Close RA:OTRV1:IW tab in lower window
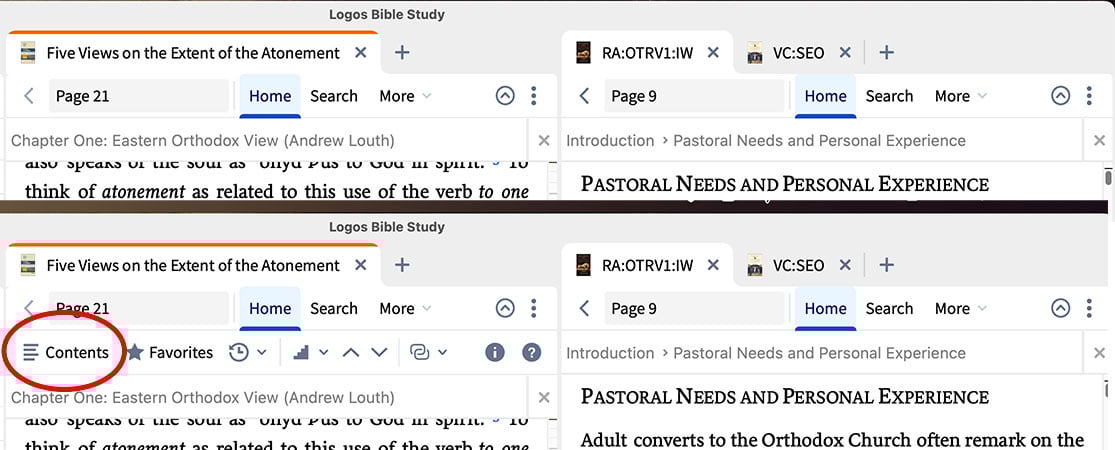Viewport: 1115px width, 450px height. [x=713, y=265]
